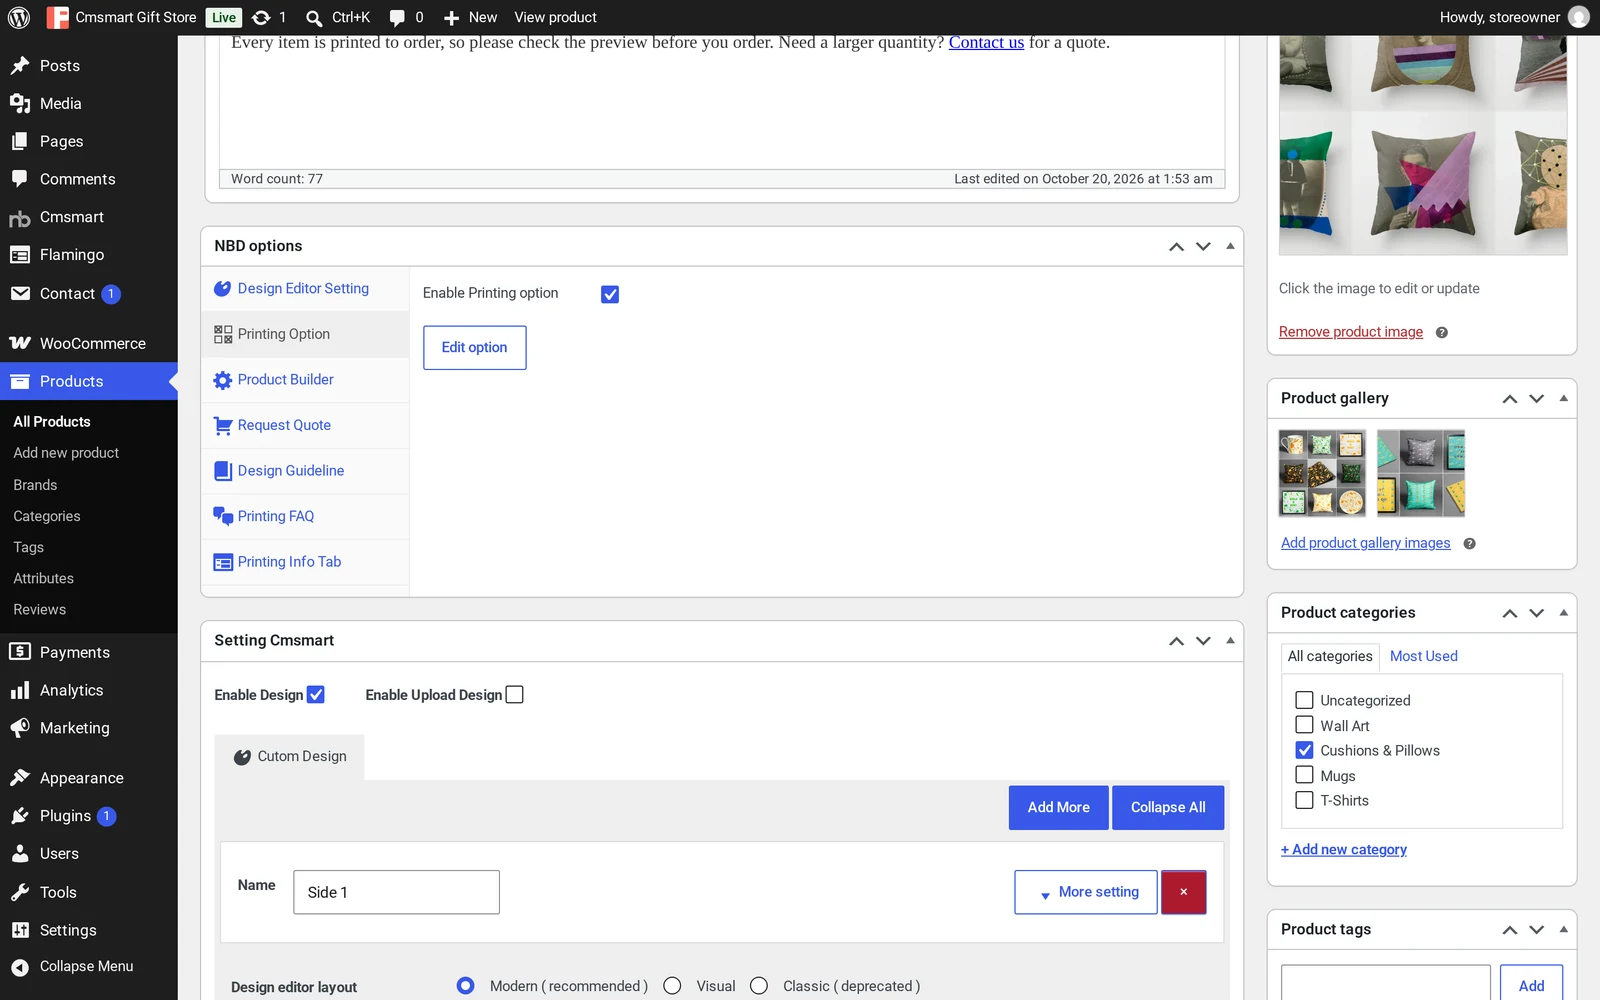Screen dimensions: 1600x1000
Task: Open the Contact envelope icon
Action: (20, 293)
